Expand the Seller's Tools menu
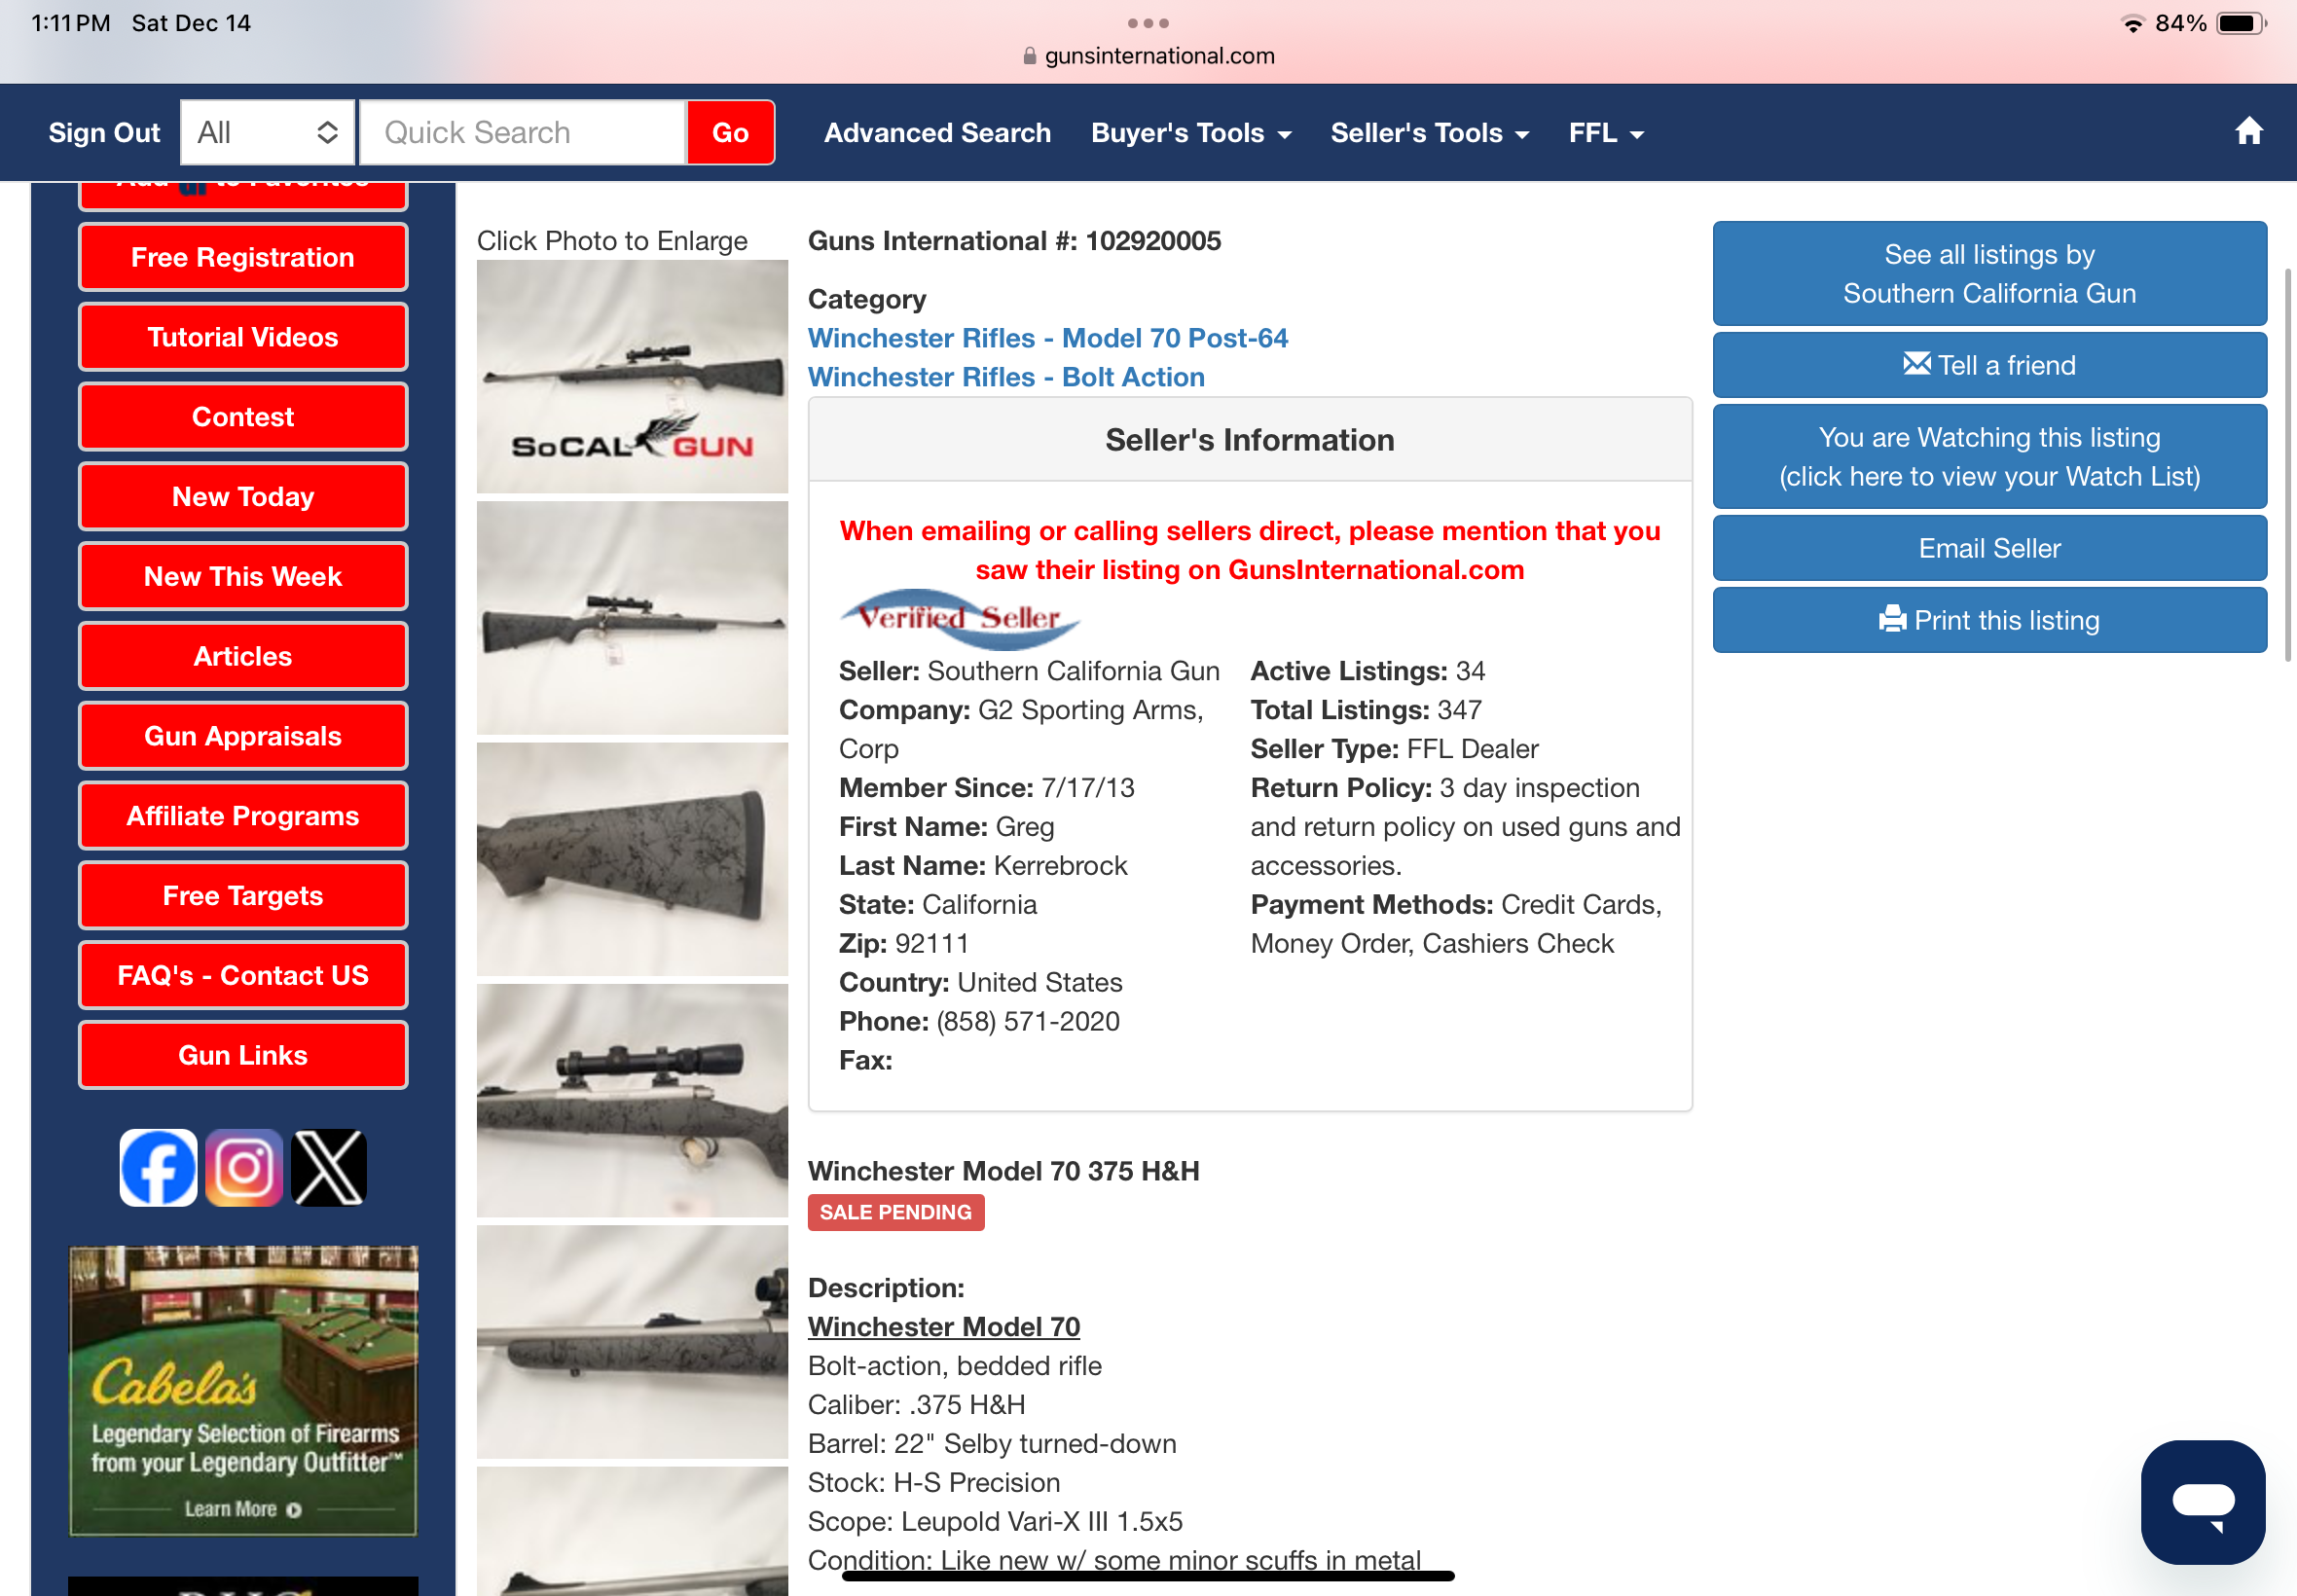 (1430, 133)
